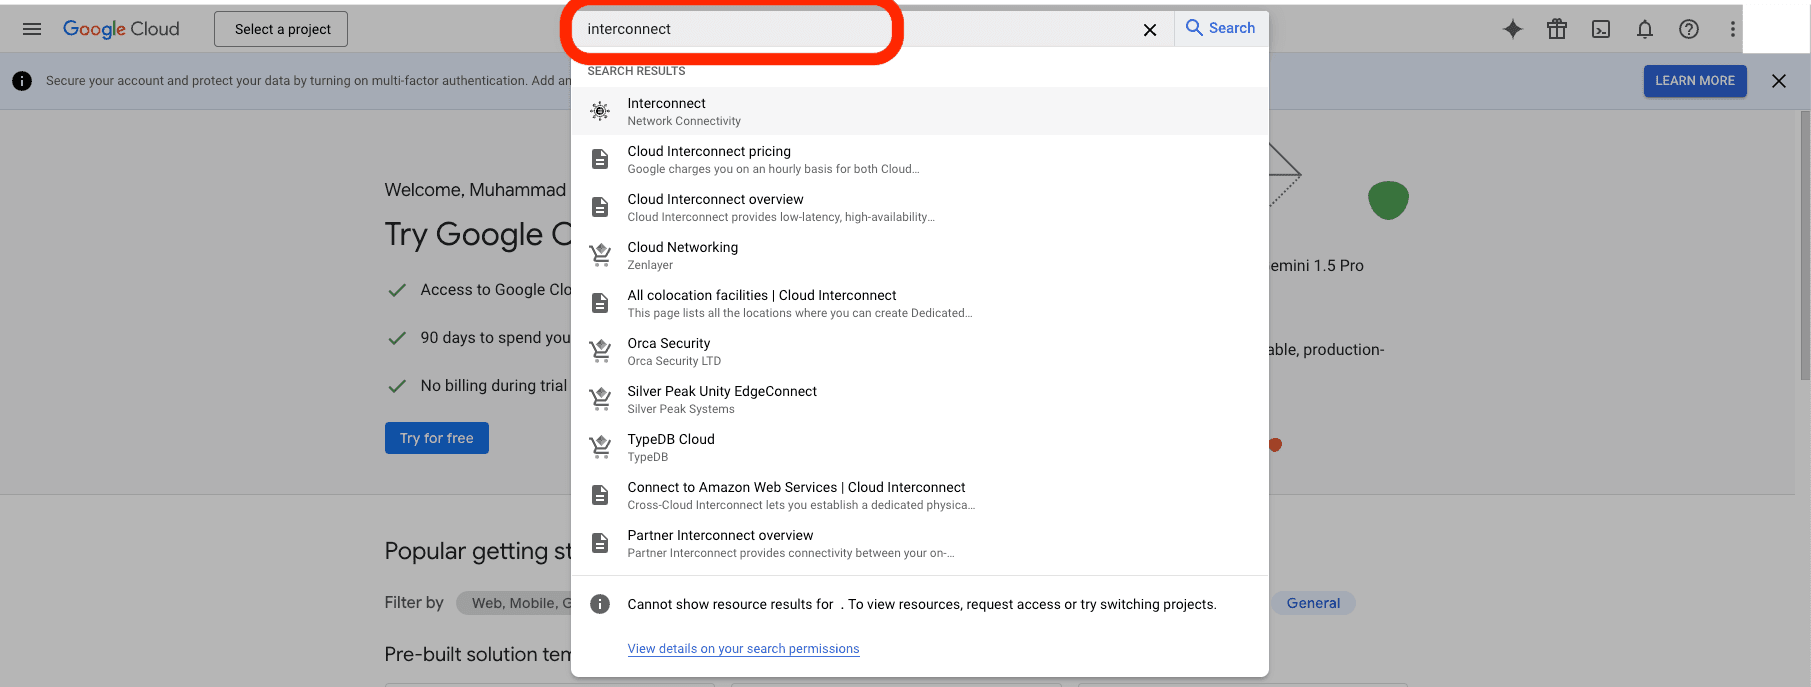Image resolution: width=1811 pixels, height=687 pixels.
Task: Go to the Google Cloud logo home
Action: tap(121, 29)
